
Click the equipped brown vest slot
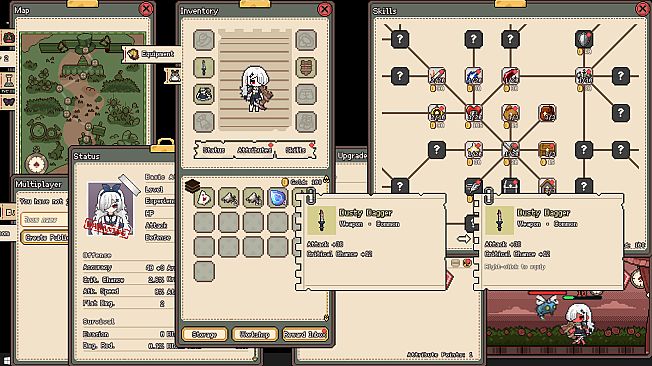point(306,67)
